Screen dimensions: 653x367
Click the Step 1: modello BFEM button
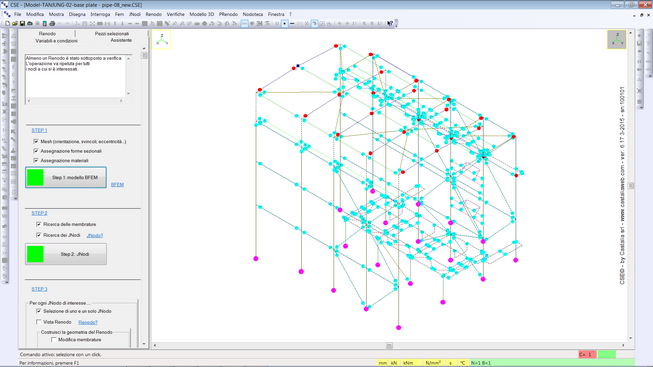[x=66, y=177]
